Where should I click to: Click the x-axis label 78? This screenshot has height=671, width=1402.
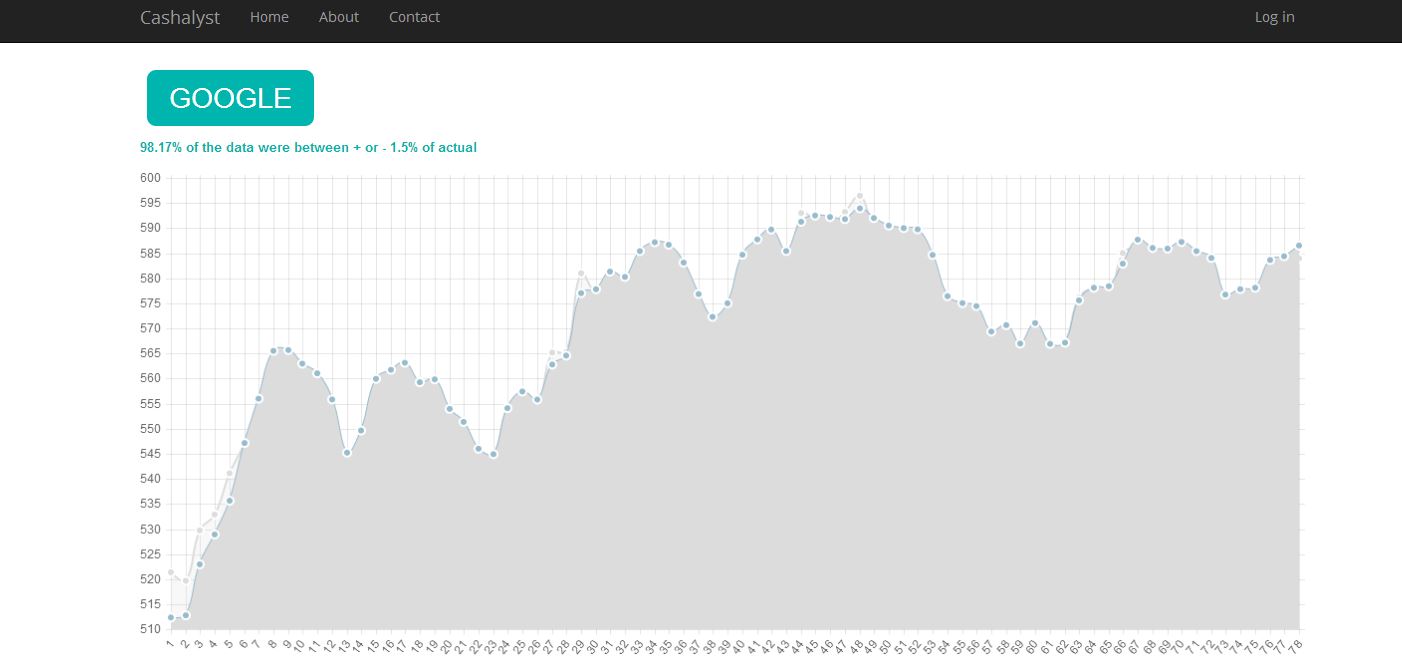click(1298, 646)
